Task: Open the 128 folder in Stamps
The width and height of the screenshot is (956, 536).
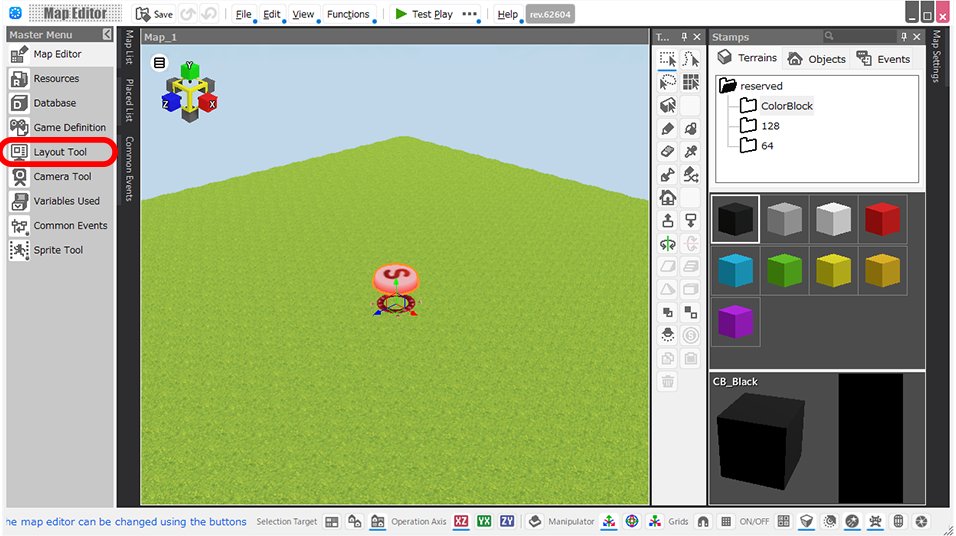Action: [769, 126]
